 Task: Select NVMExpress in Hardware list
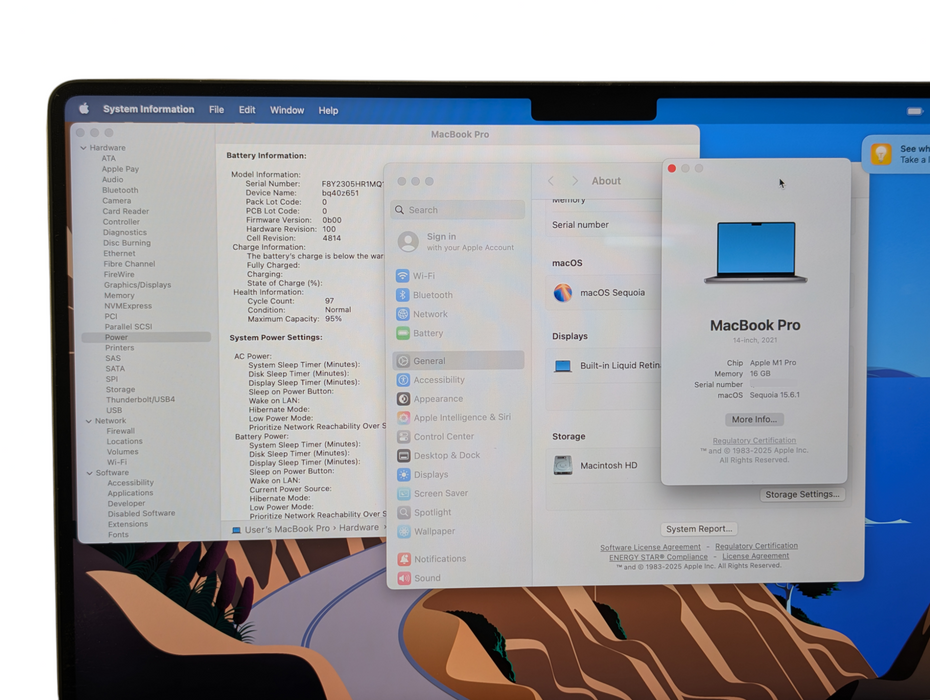pyautogui.click(x=128, y=306)
